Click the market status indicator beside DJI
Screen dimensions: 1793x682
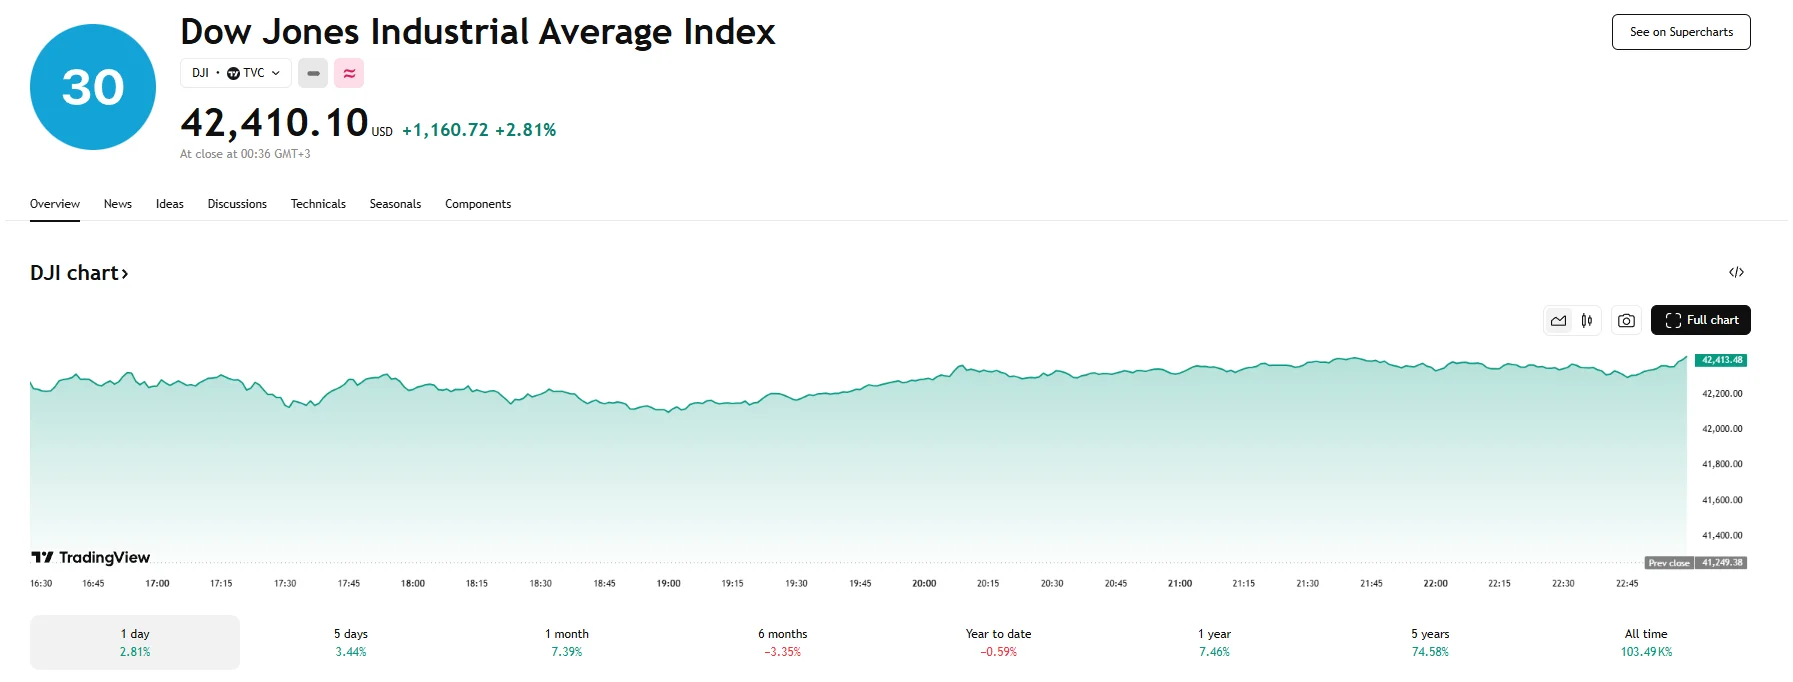coord(313,73)
